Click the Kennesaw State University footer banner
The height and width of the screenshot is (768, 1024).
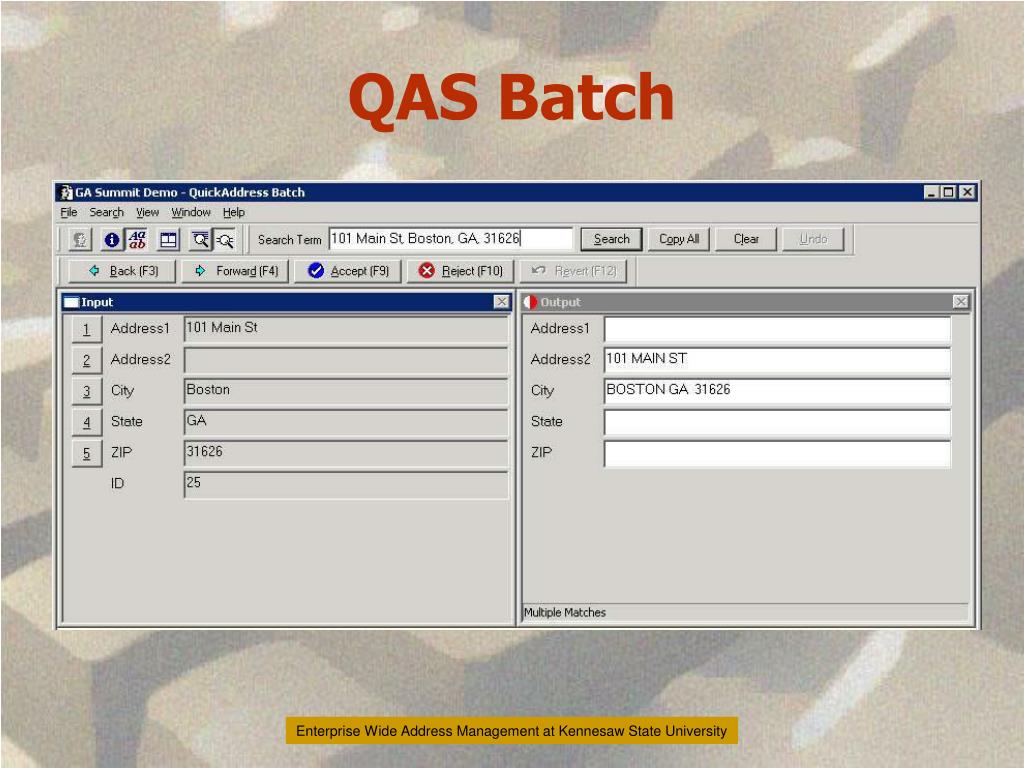[511, 731]
